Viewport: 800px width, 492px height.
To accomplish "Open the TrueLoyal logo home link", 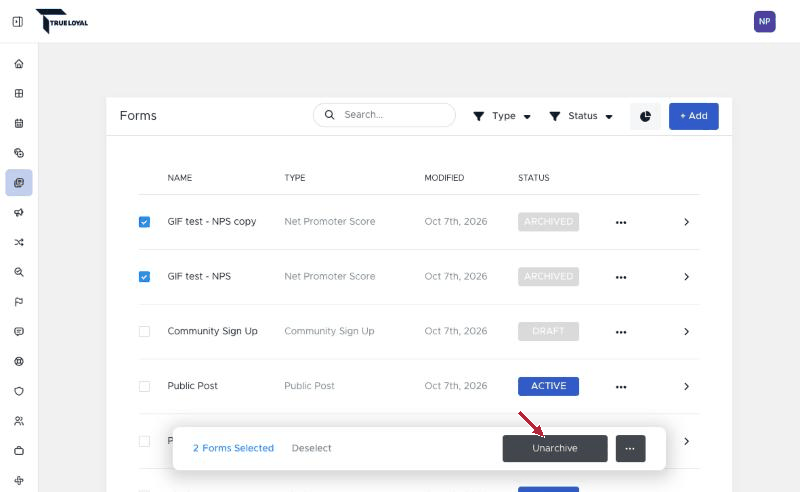I will click(x=62, y=21).
